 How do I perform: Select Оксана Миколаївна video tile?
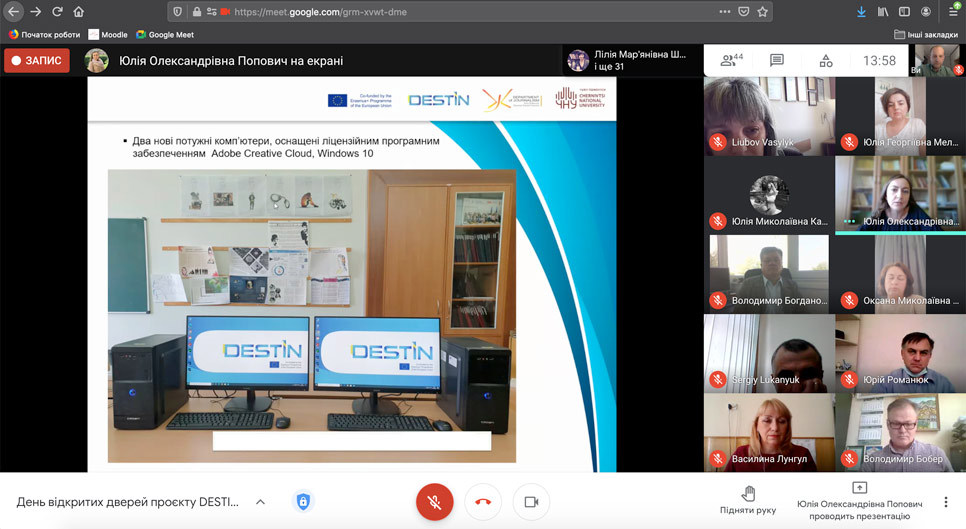901,274
